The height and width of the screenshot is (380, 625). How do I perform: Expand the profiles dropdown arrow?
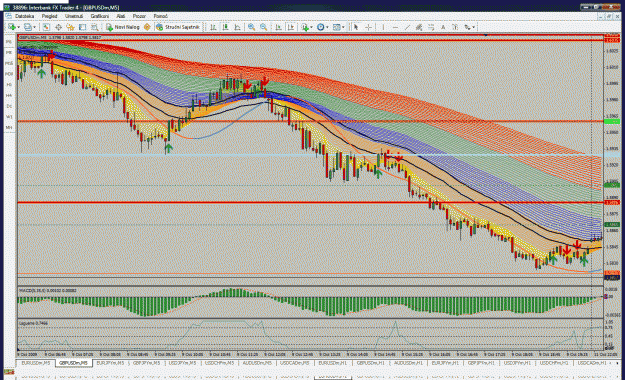click(34, 27)
